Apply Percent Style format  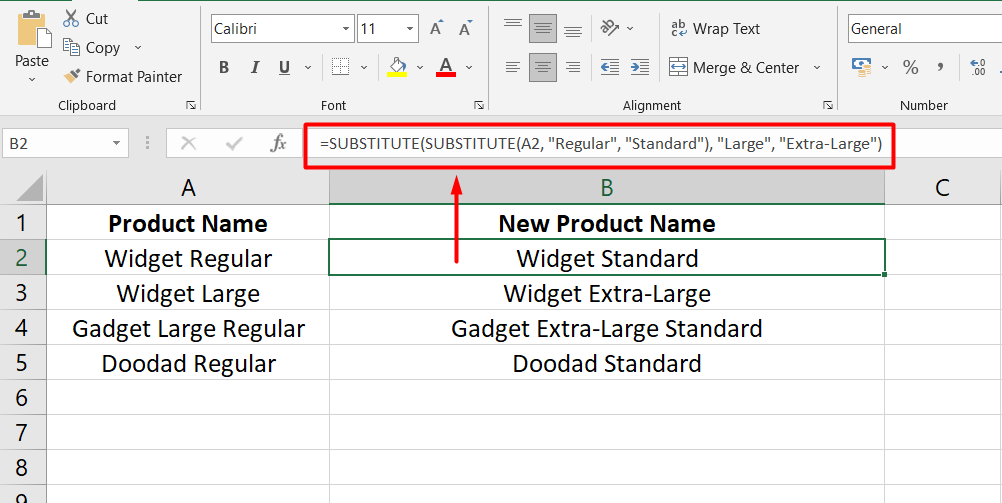coord(910,67)
